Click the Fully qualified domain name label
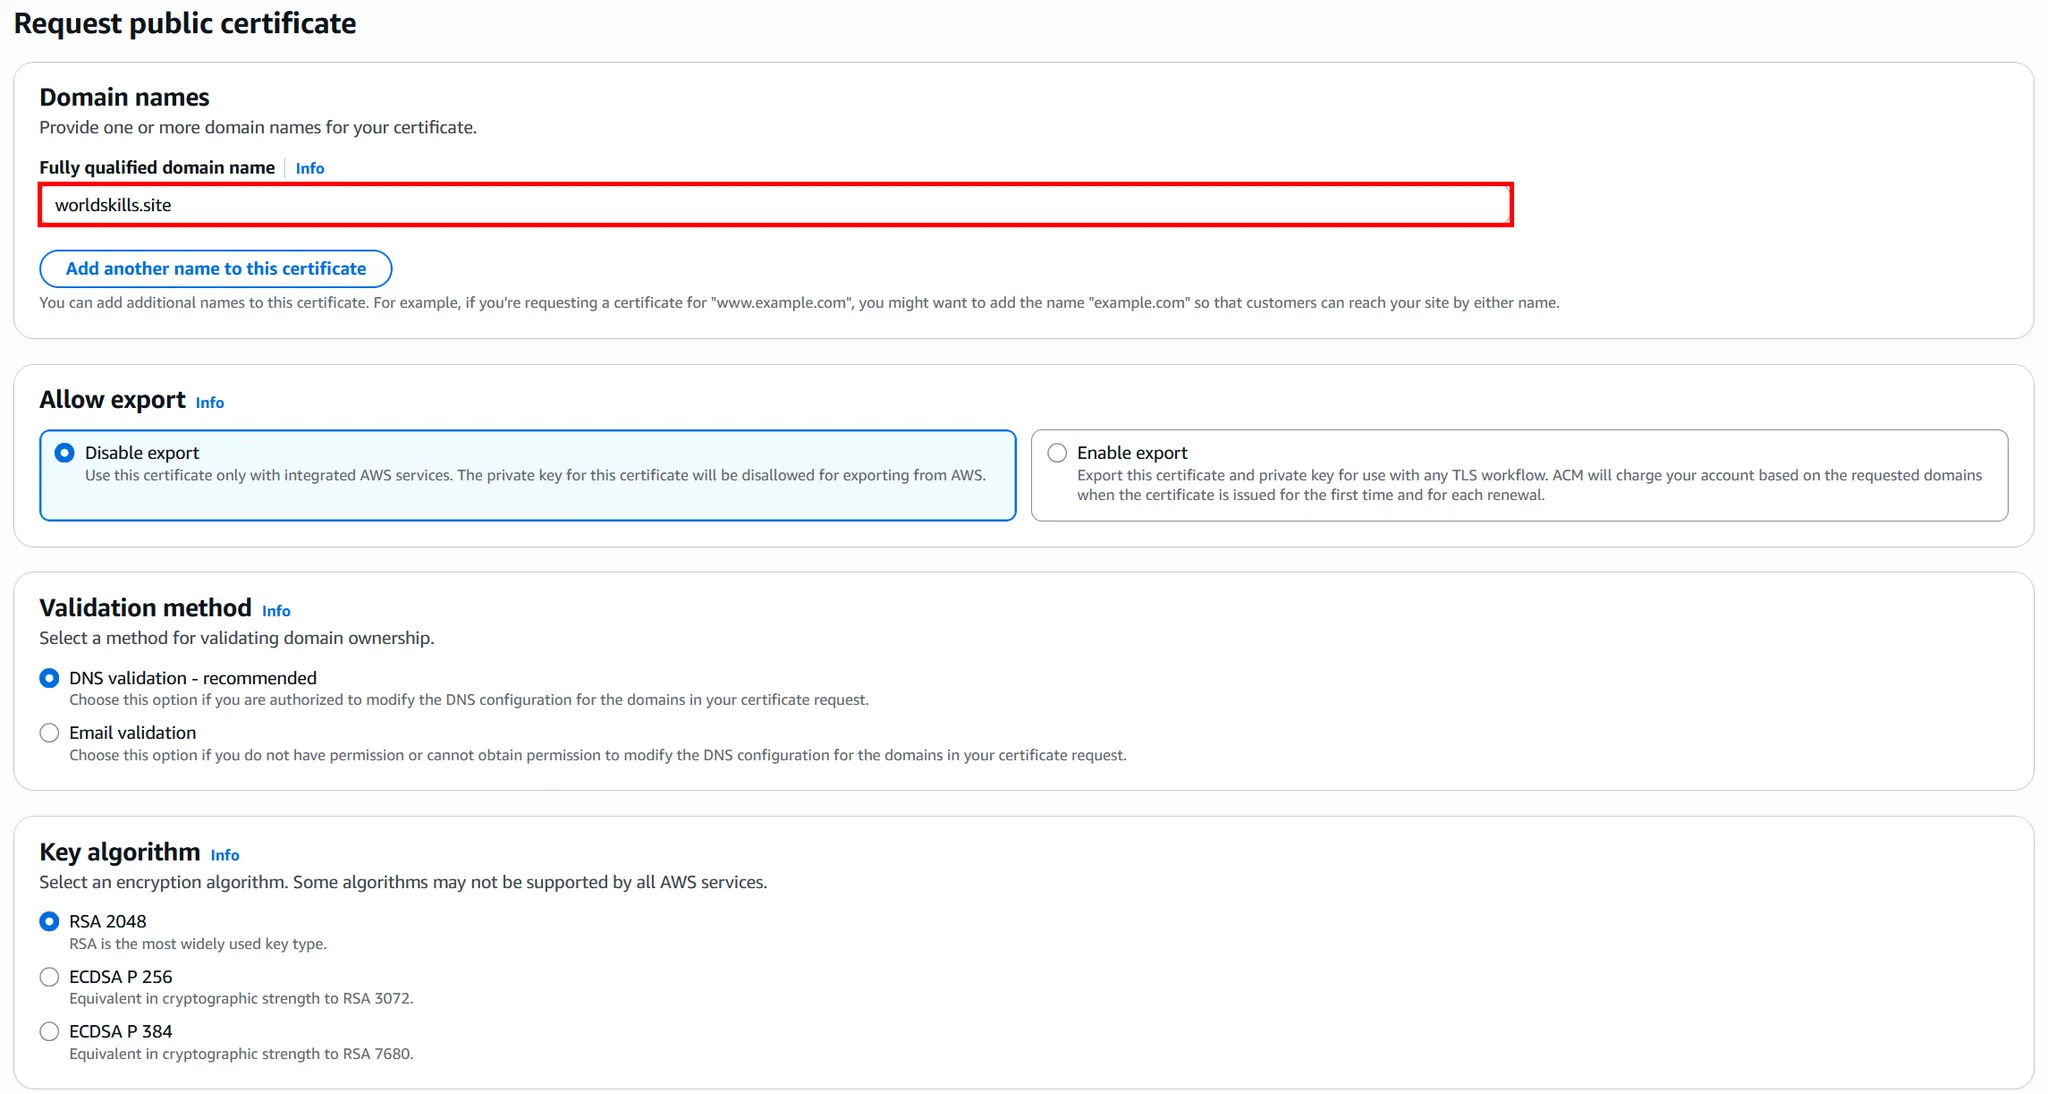The image size is (2048, 1094). [x=157, y=168]
